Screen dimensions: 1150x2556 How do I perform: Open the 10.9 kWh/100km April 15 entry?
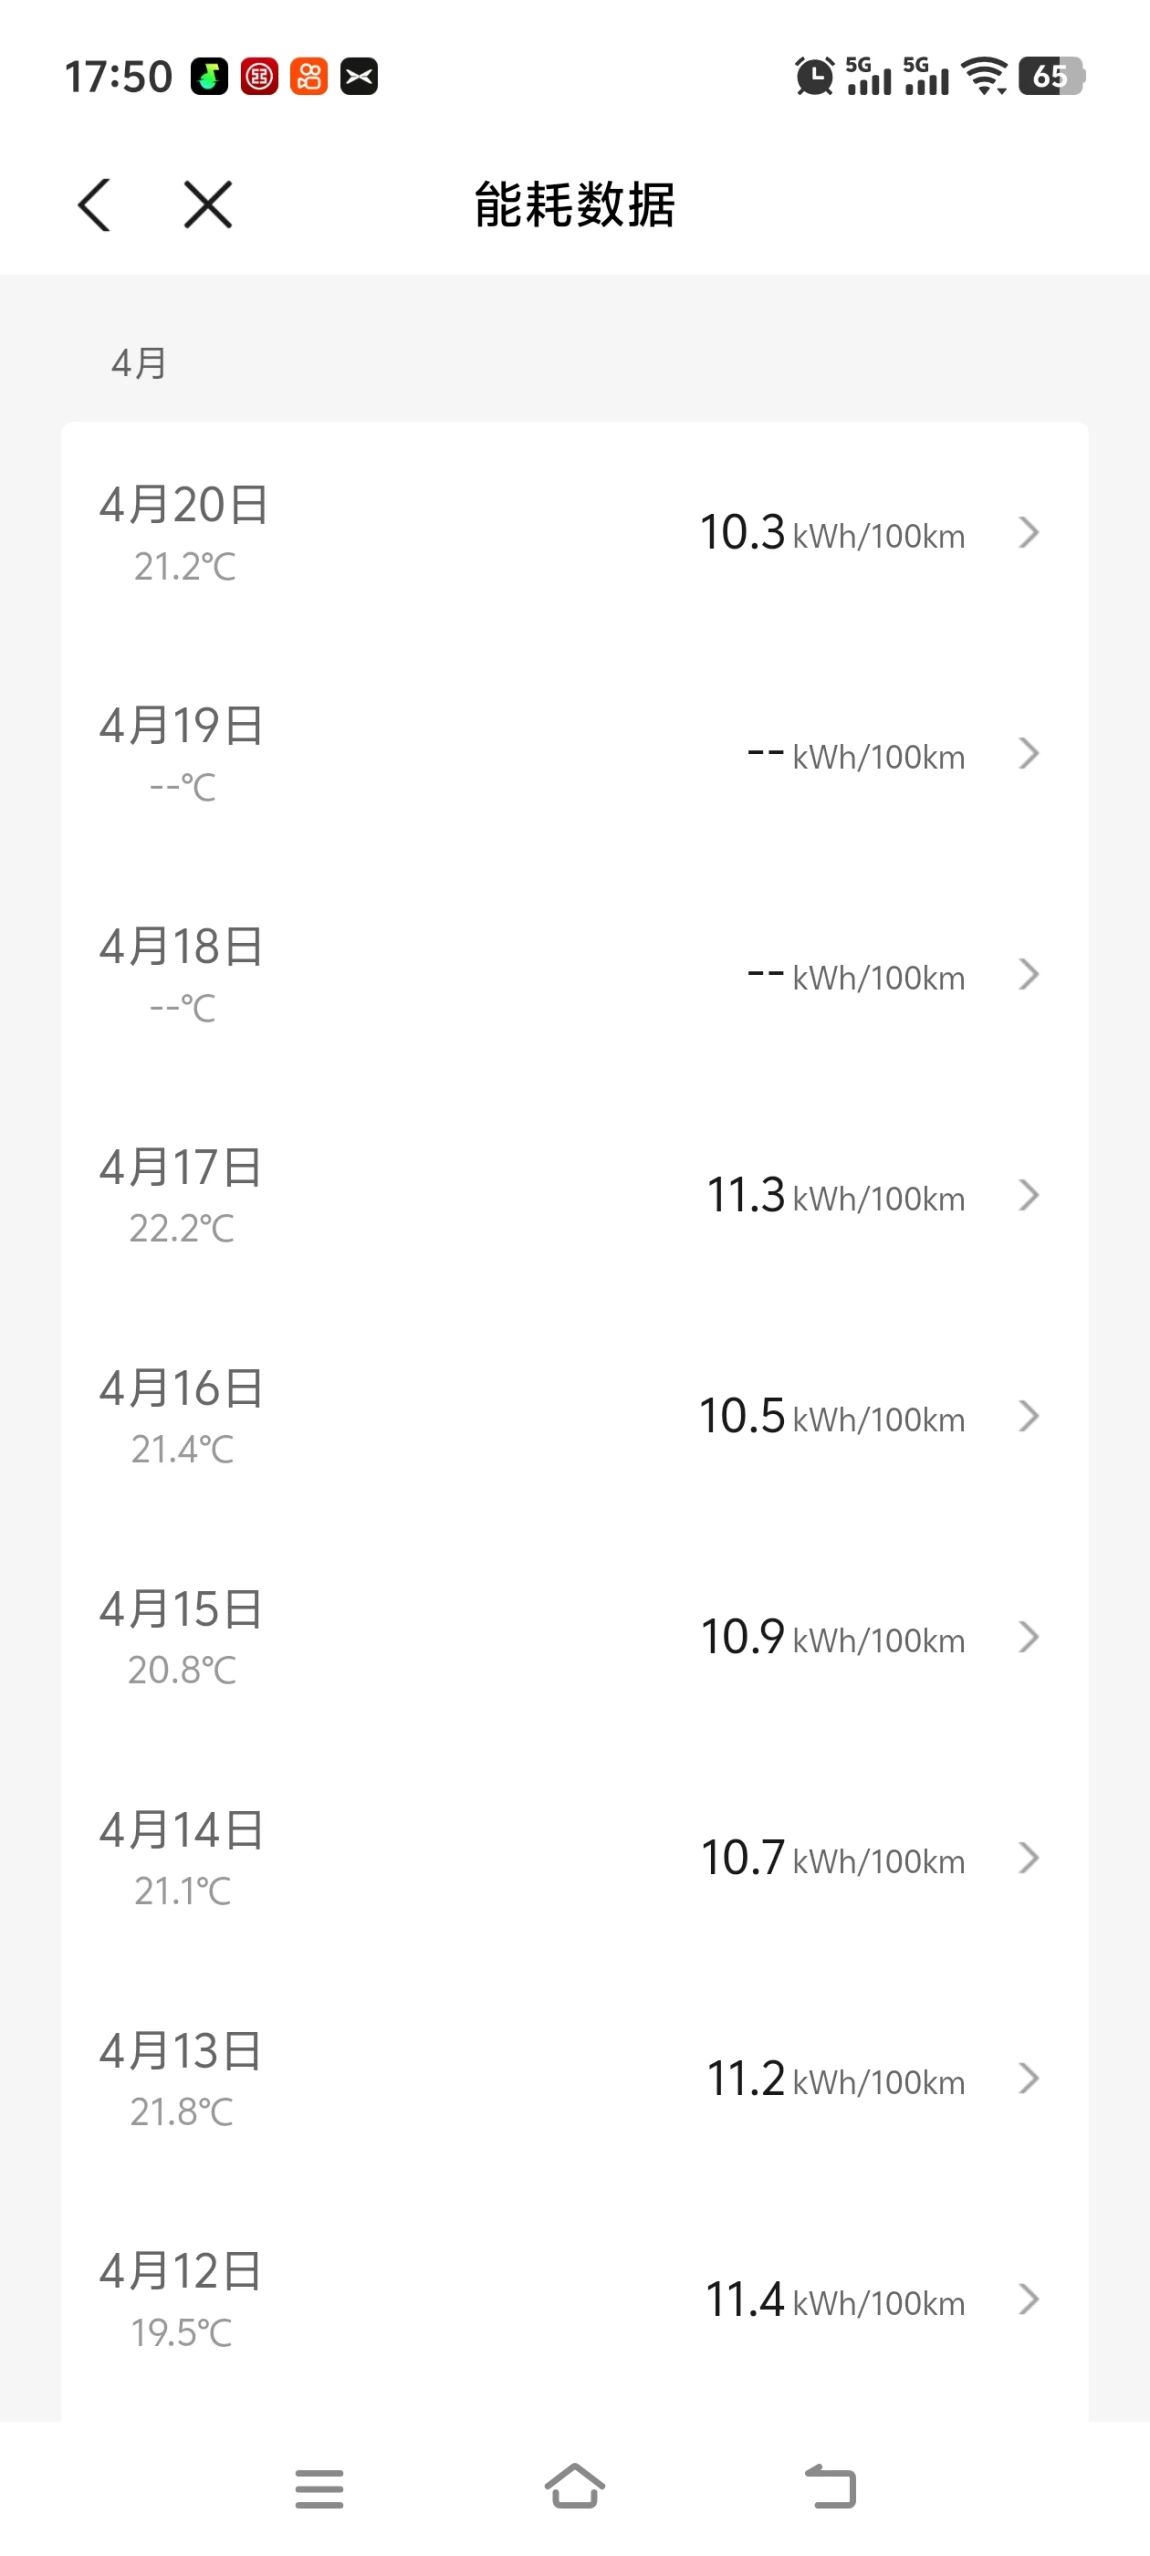pyautogui.click(x=574, y=1637)
